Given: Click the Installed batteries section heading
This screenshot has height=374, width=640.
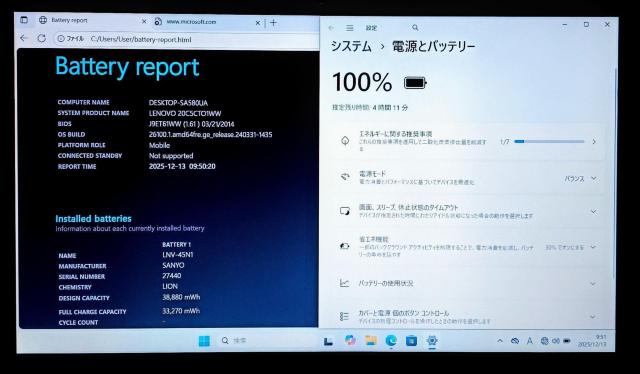Looking at the screenshot, I should click(x=93, y=218).
